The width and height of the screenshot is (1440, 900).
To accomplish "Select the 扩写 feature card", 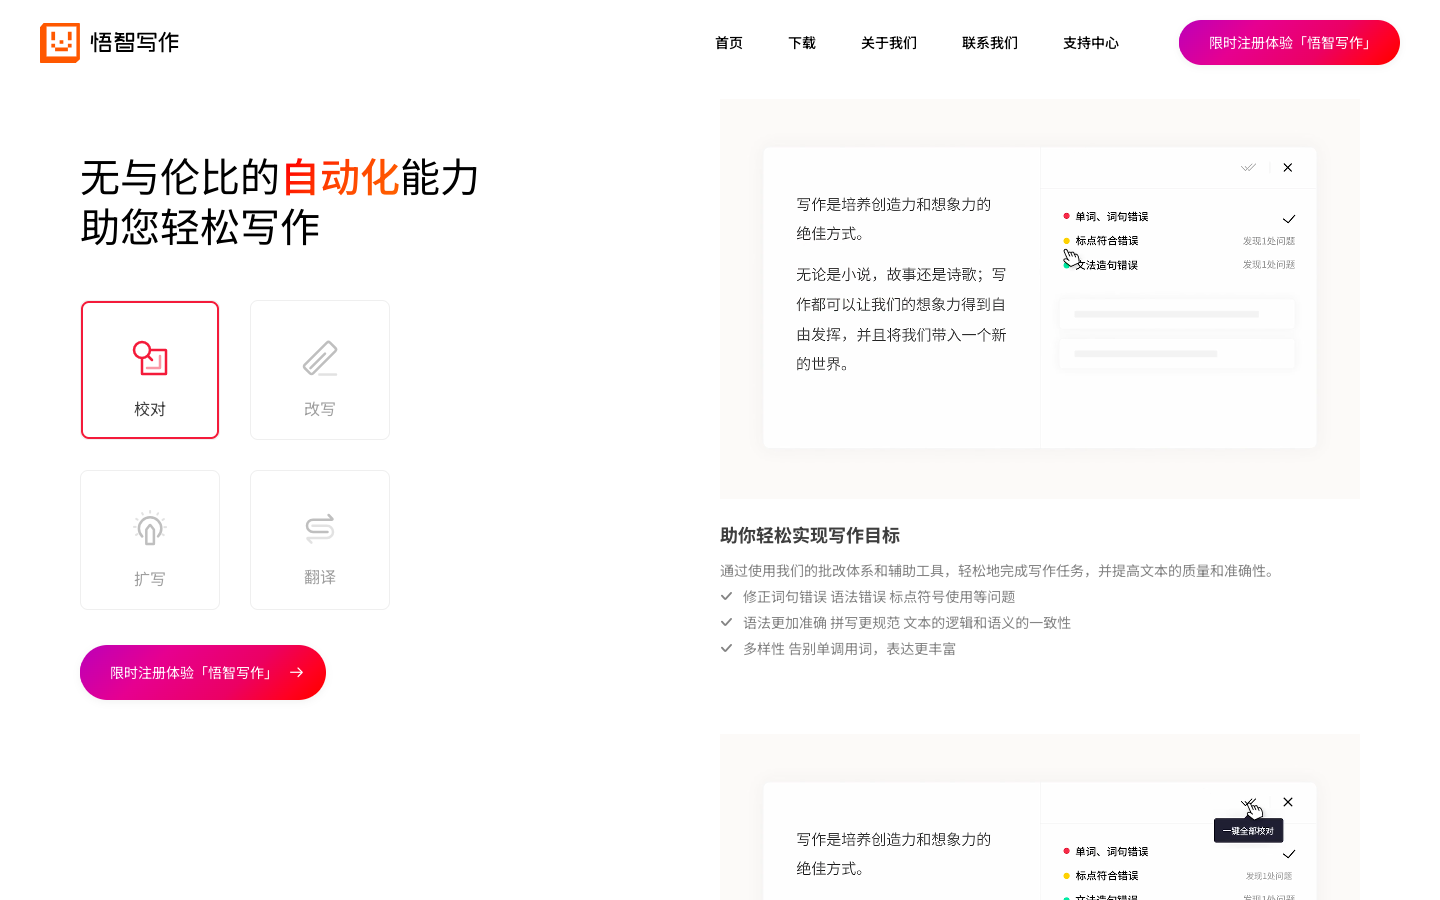I will (x=150, y=540).
